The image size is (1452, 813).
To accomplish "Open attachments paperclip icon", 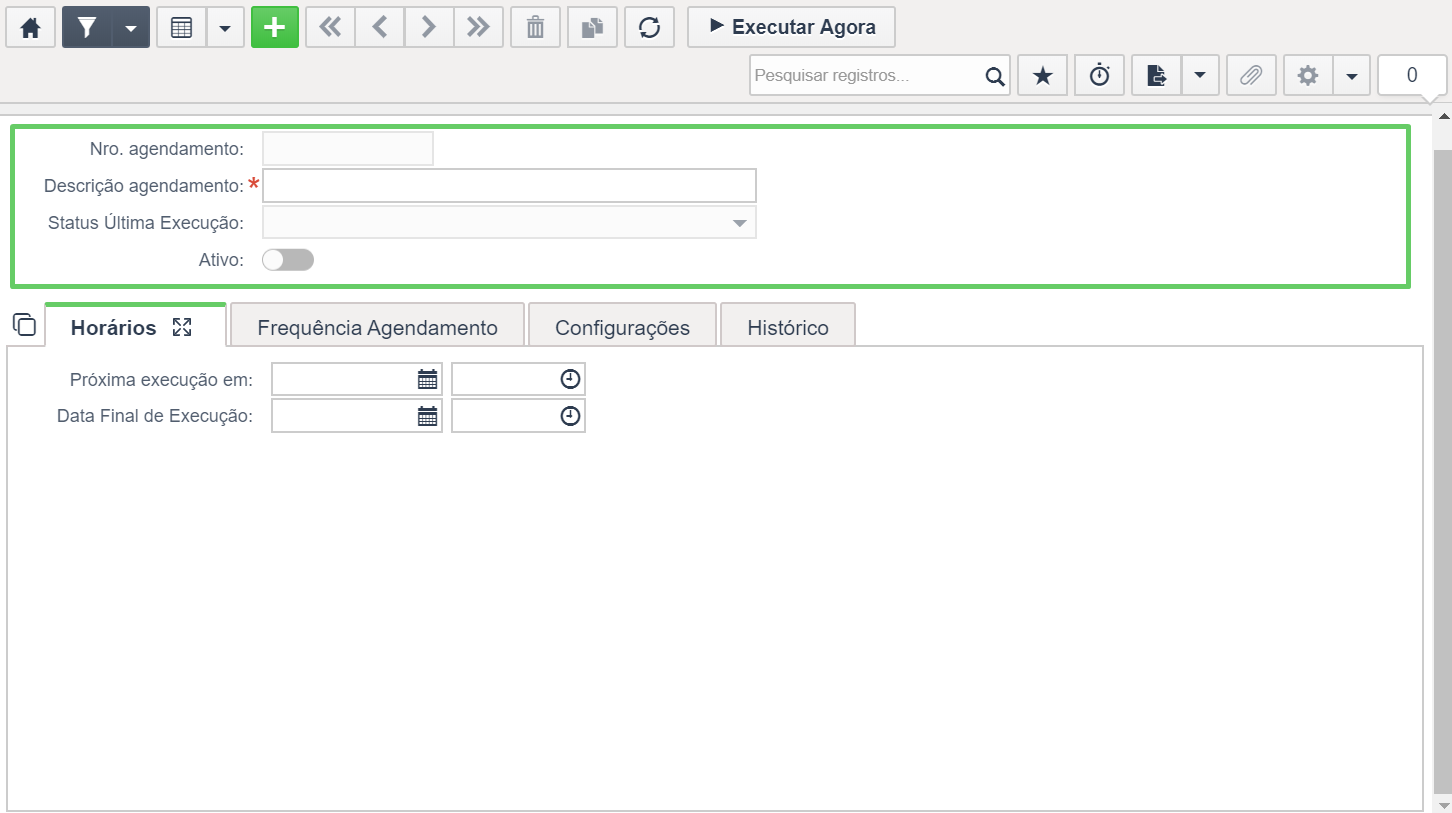I will pyautogui.click(x=1251, y=76).
